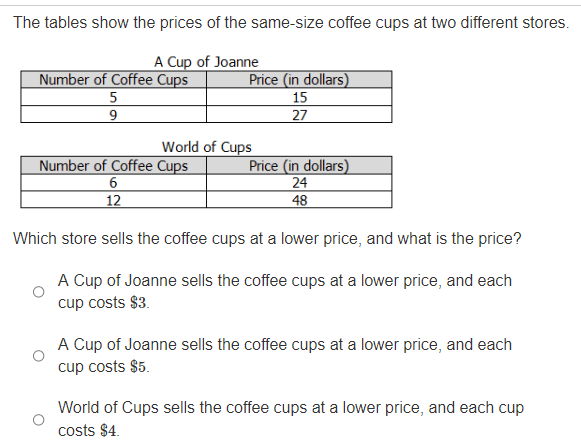Click the cell showing 6 coffee cups
Image resolution: width=581 pixels, height=447 pixels.
[113, 182]
